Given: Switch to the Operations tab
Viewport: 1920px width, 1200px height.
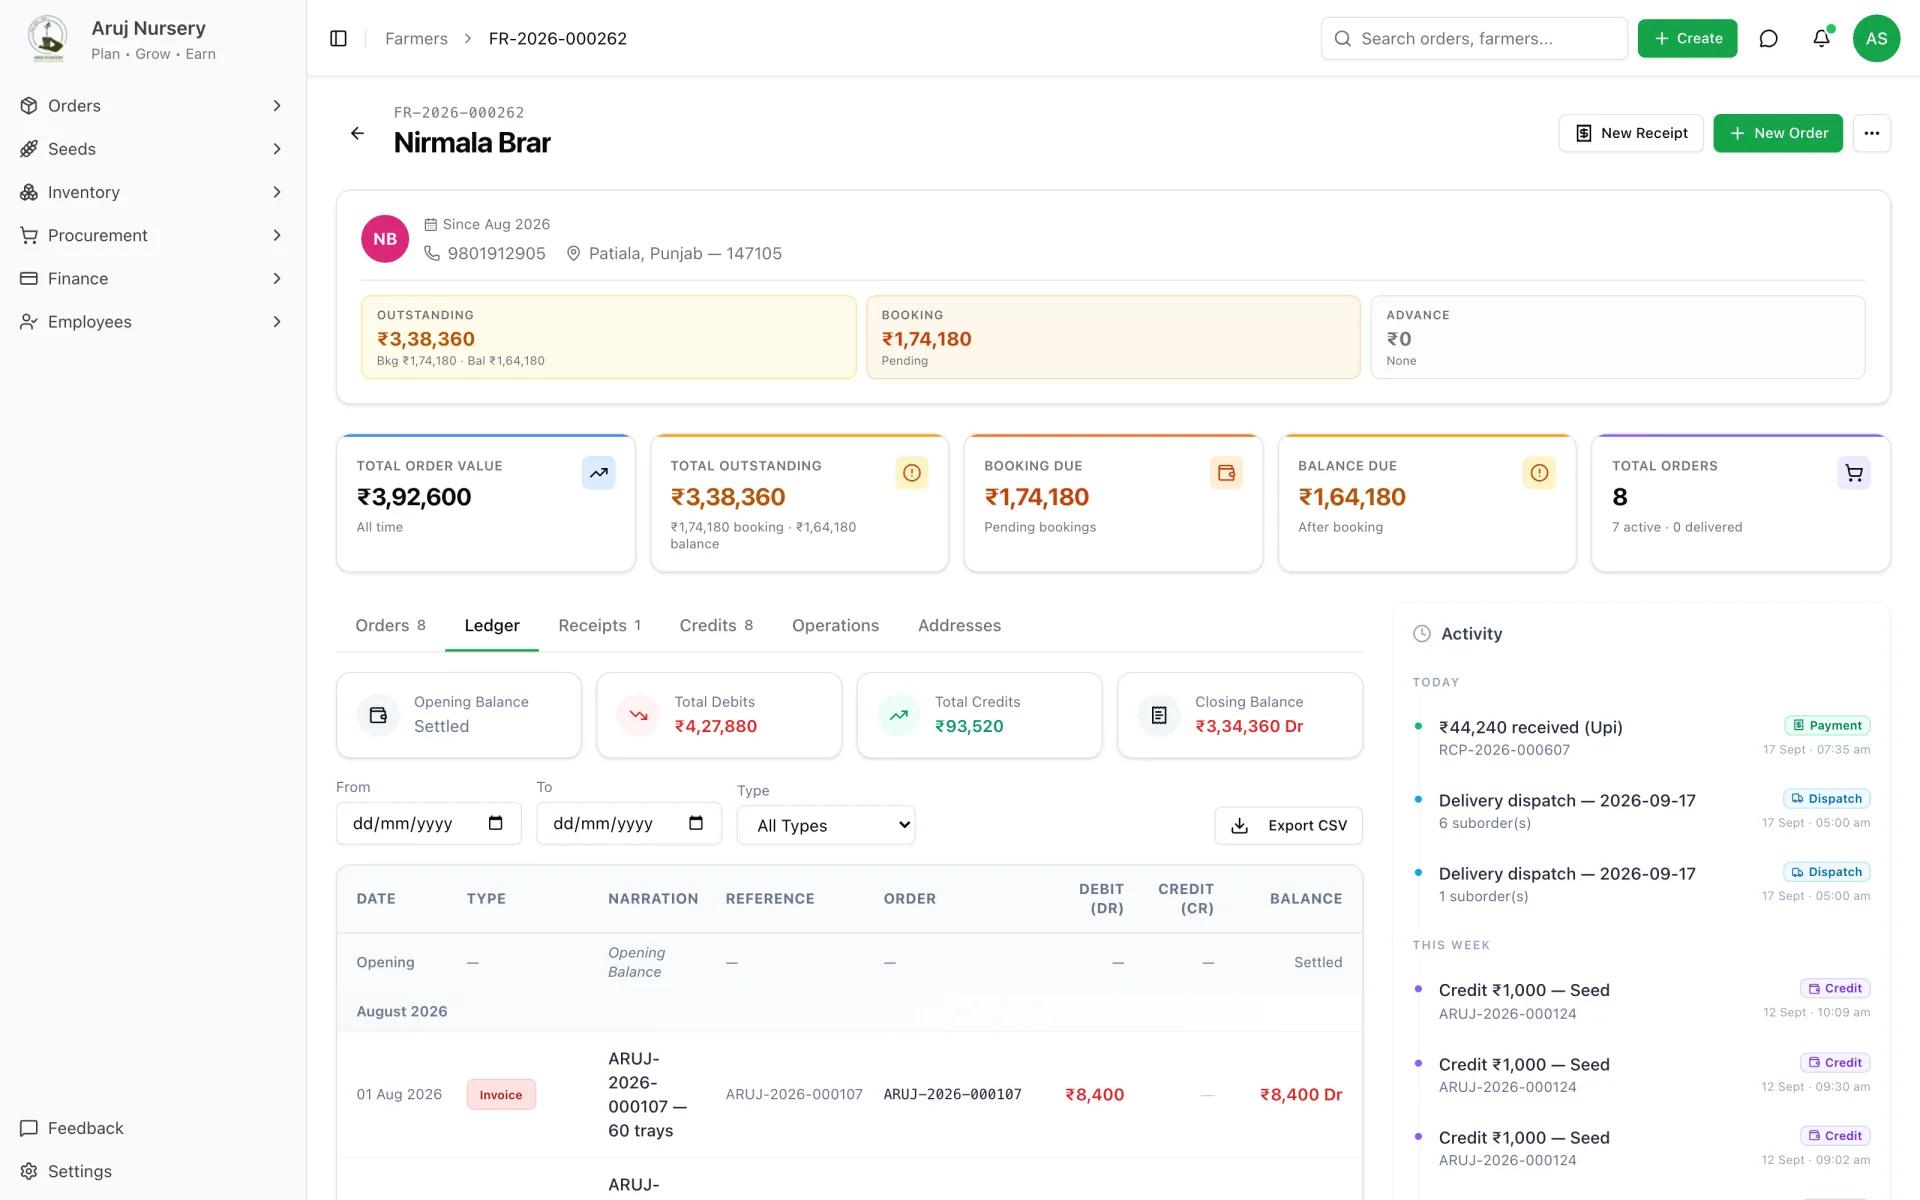Looking at the screenshot, I should (835, 625).
